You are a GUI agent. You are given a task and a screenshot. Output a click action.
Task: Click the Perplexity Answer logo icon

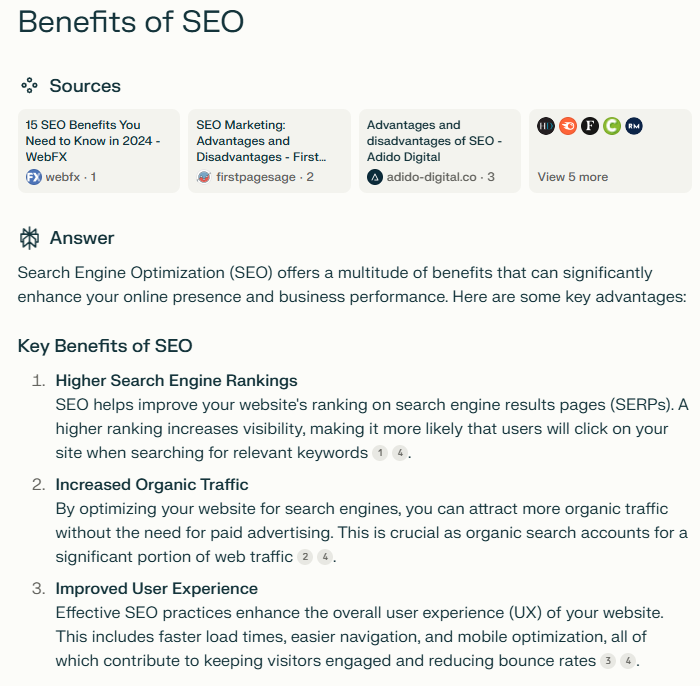tap(29, 238)
